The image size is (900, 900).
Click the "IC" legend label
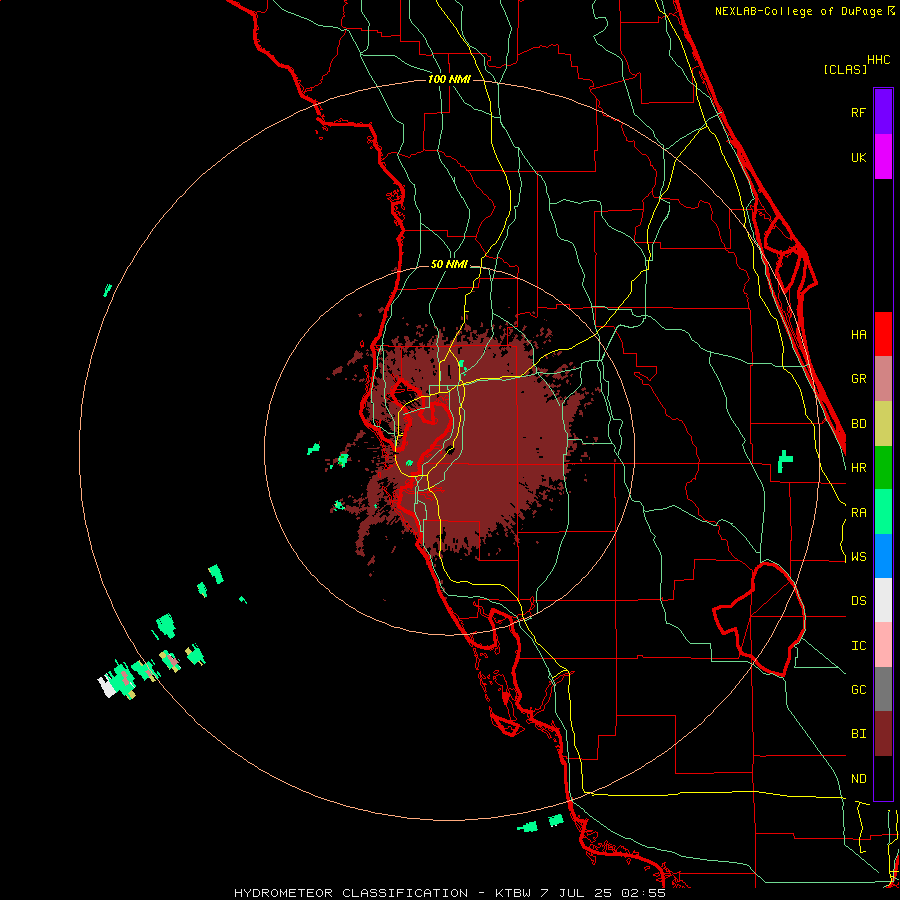click(x=858, y=646)
